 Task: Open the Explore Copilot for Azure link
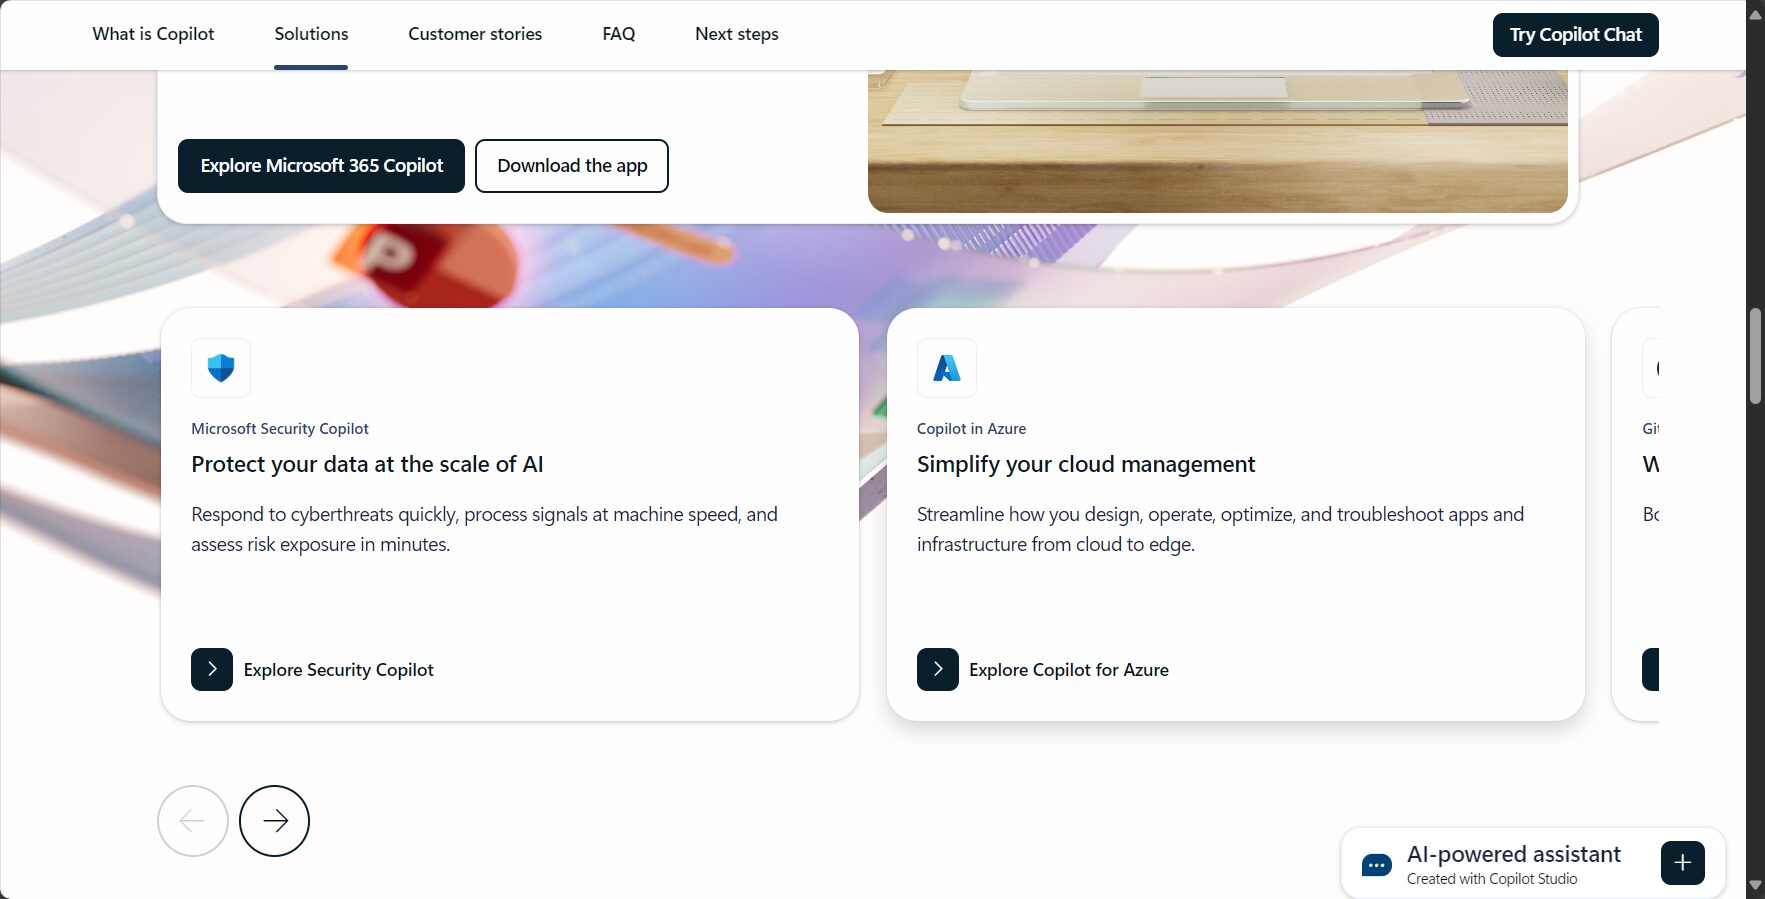(1068, 670)
